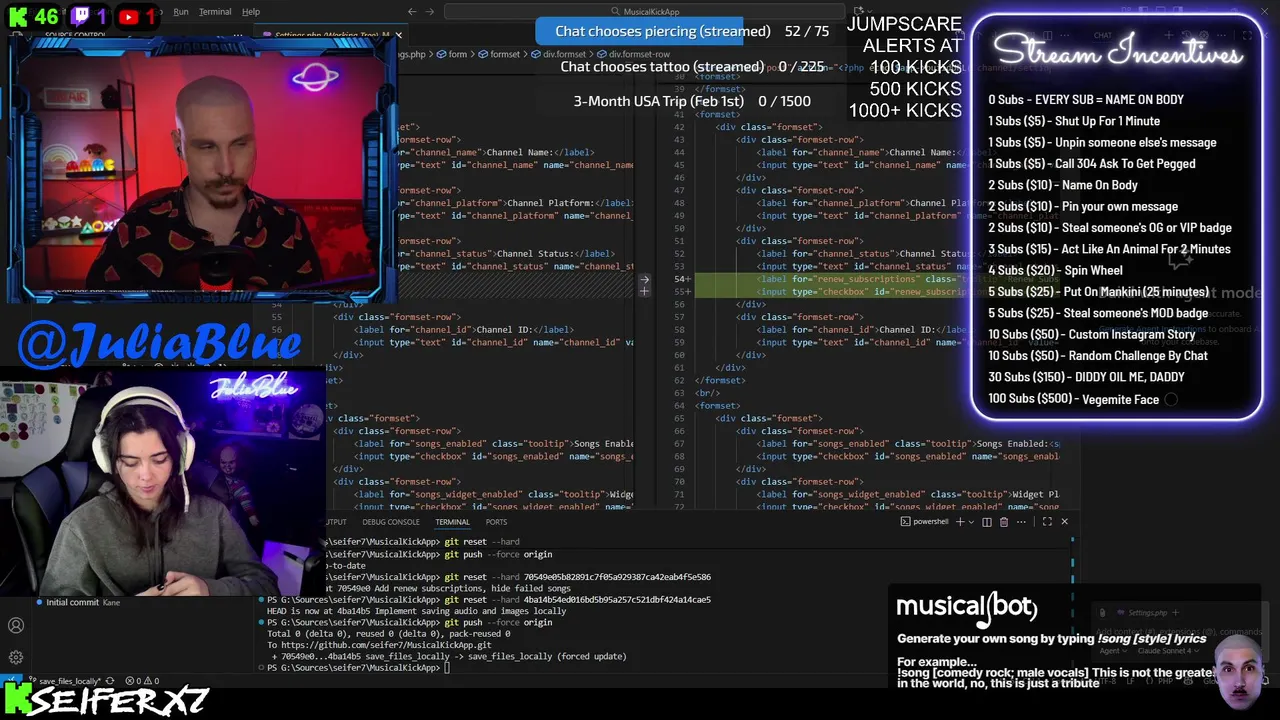Go back with the navigation arrow

(x=411, y=12)
